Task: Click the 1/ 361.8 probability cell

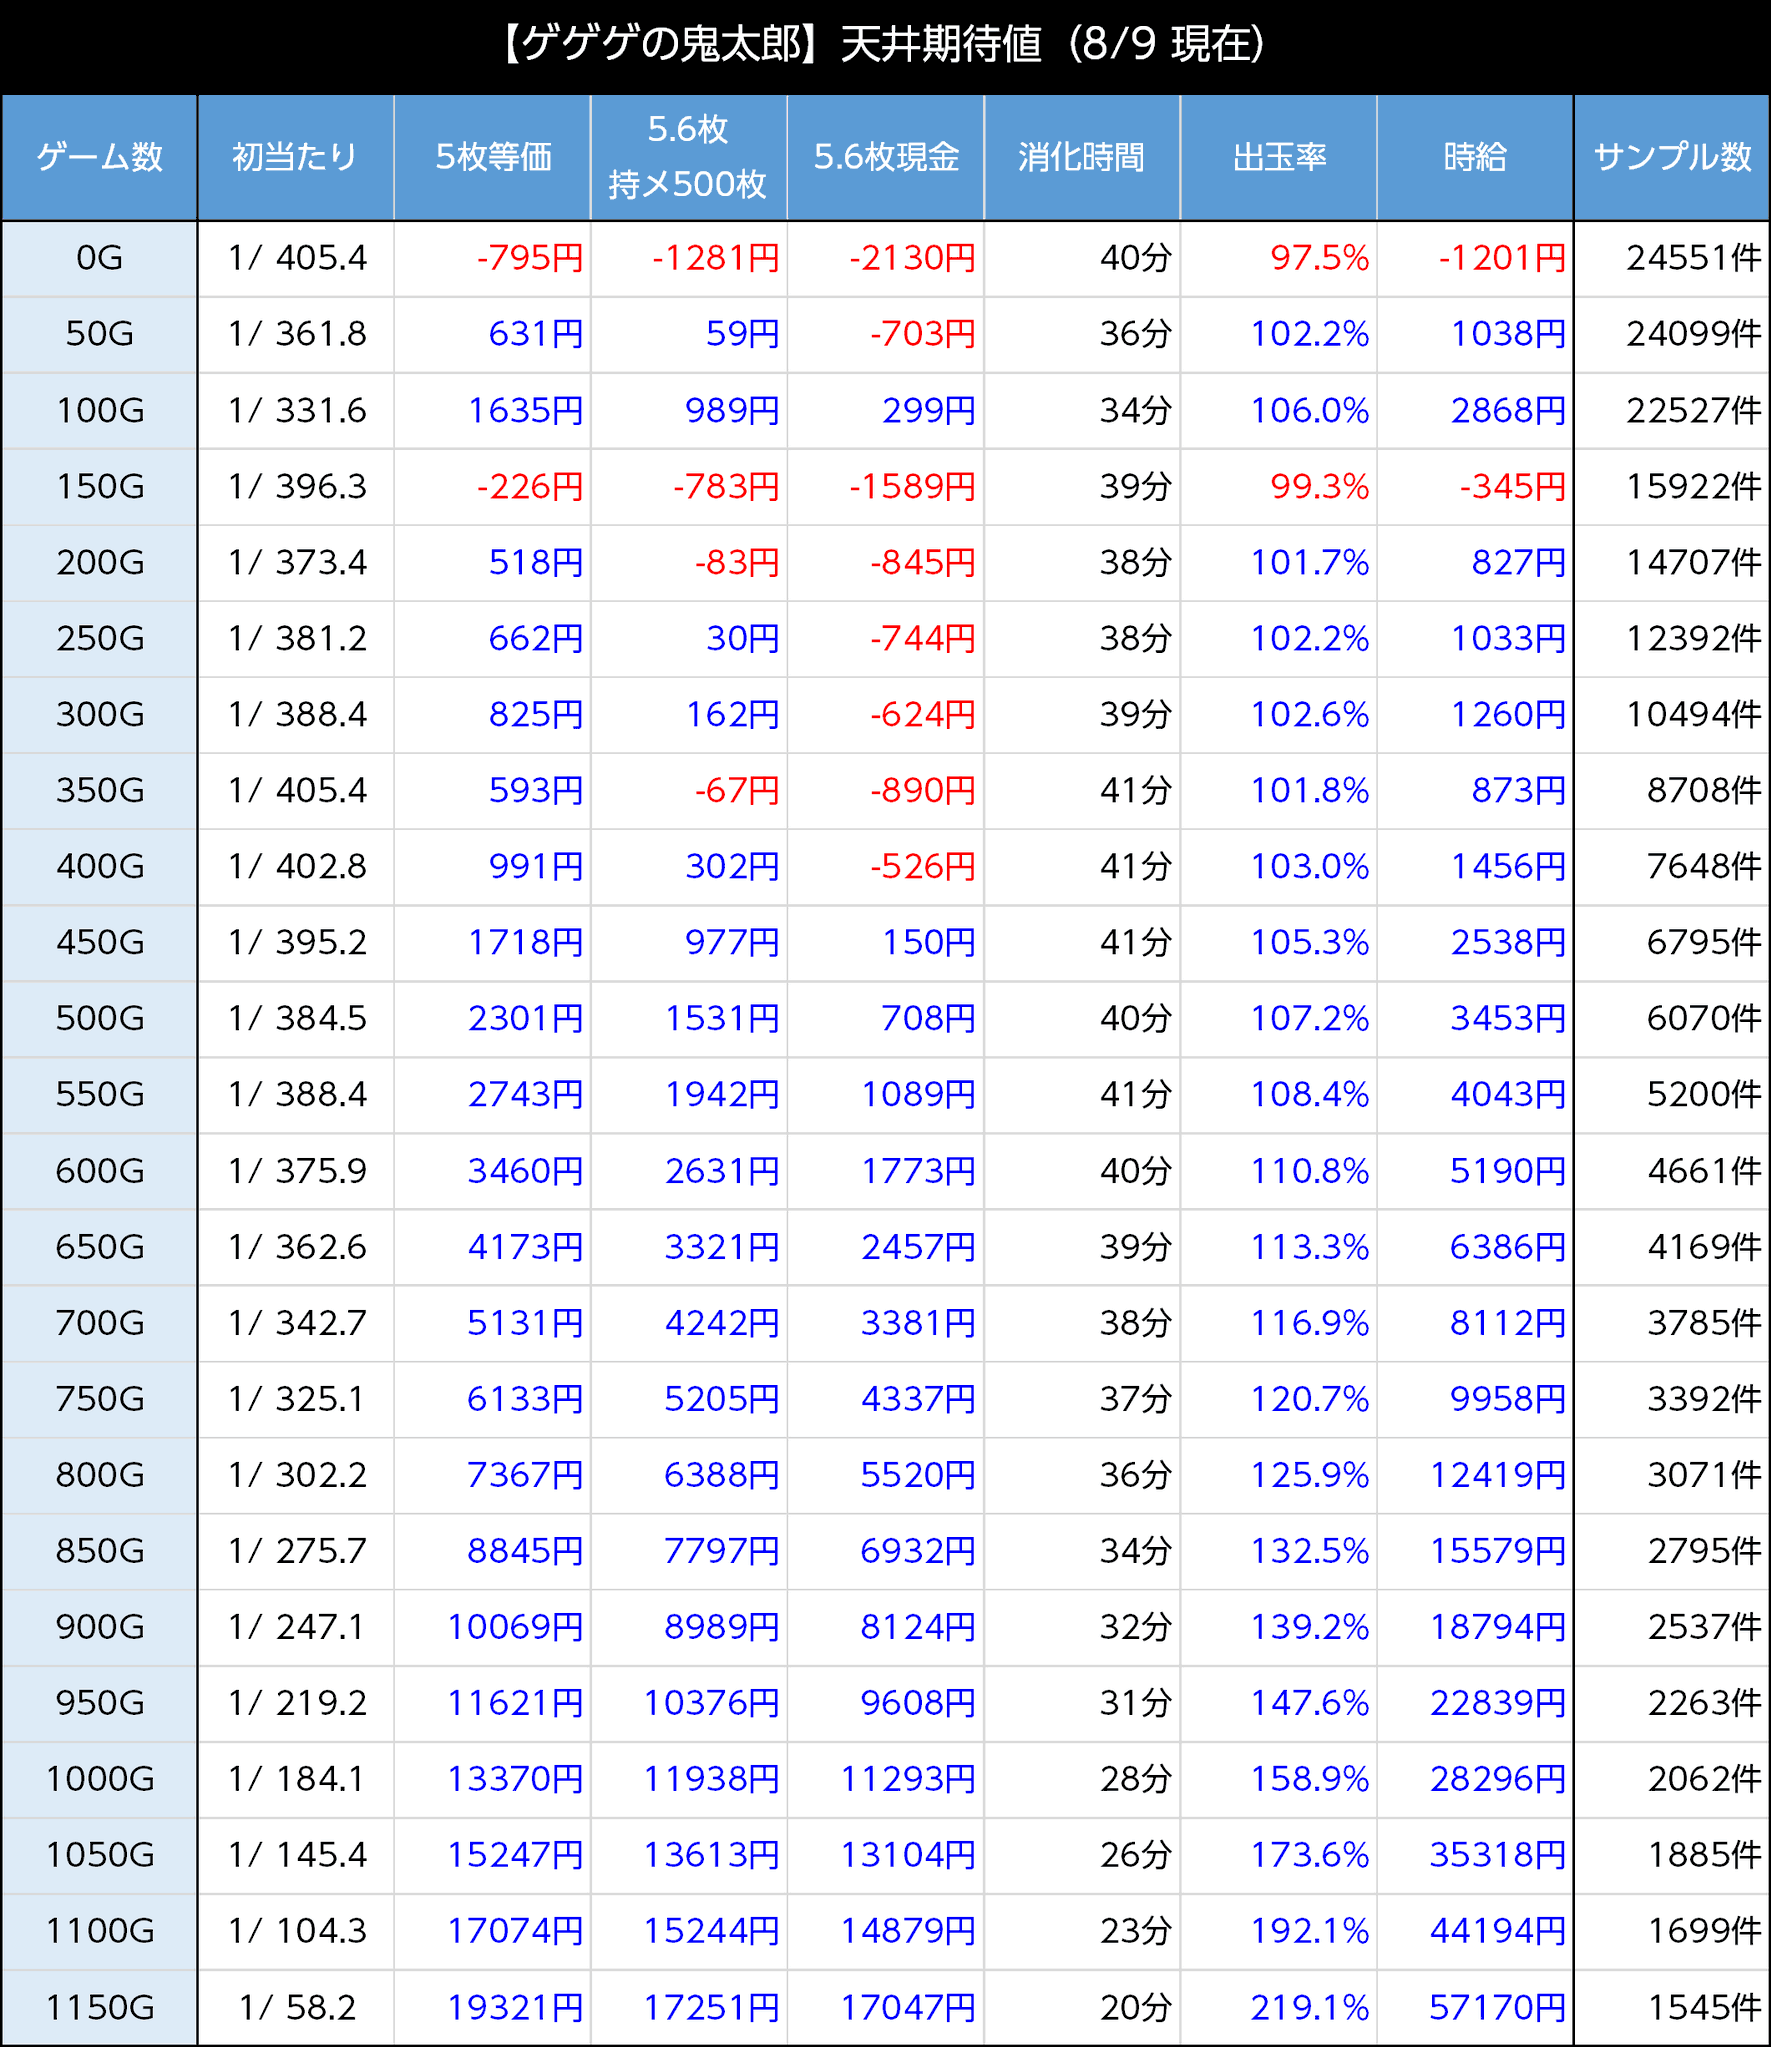Action: tap(295, 335)
